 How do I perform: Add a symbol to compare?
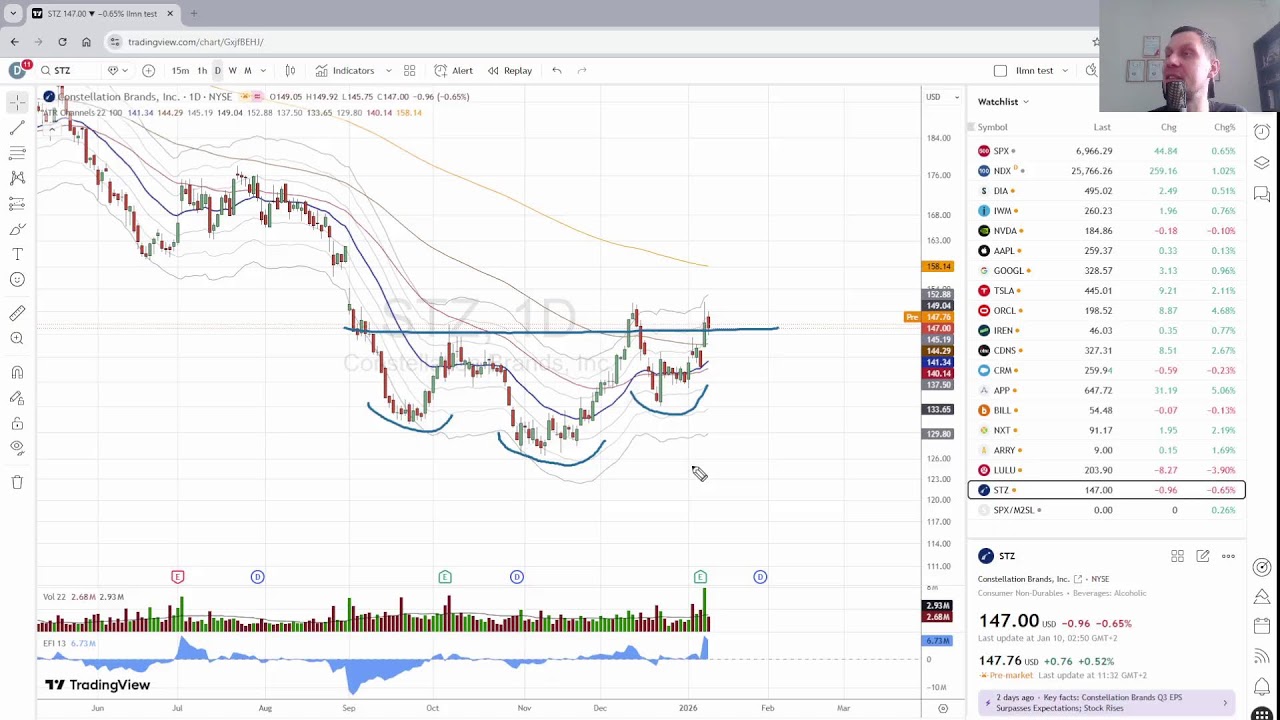[x=148, y=70]
